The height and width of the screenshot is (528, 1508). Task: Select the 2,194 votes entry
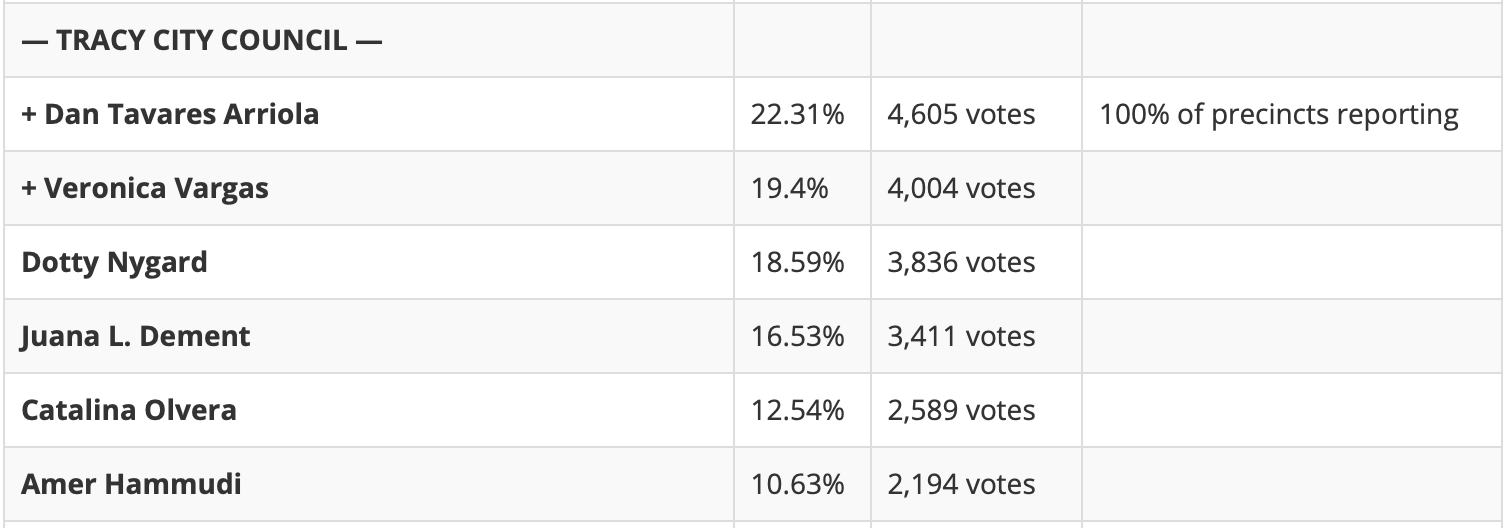coord(961,485)
